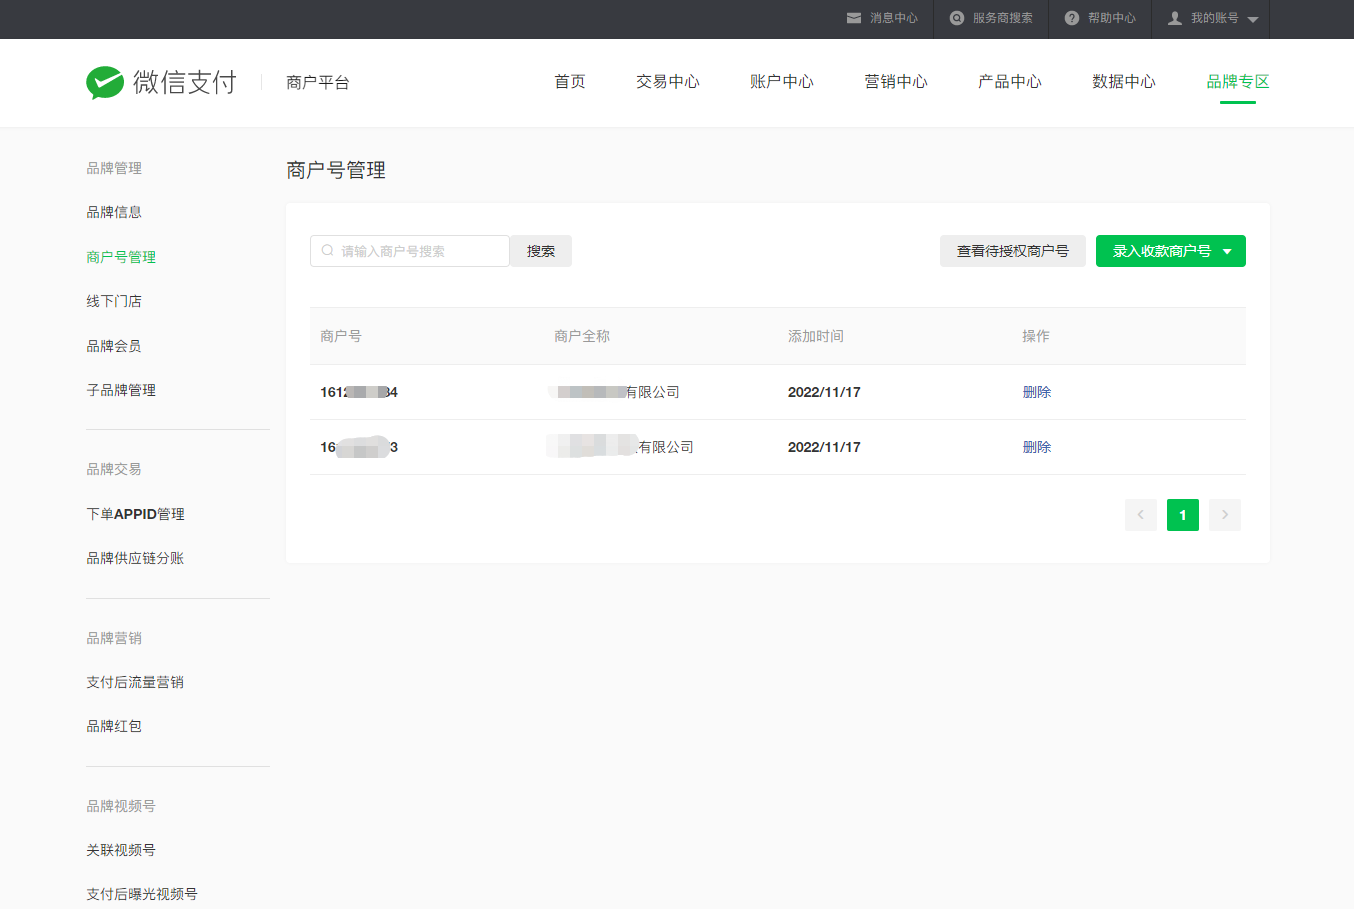The image size is (1354, 909).
Task: Click the WeChat Pay logo icon
Action: click(105, 83)
